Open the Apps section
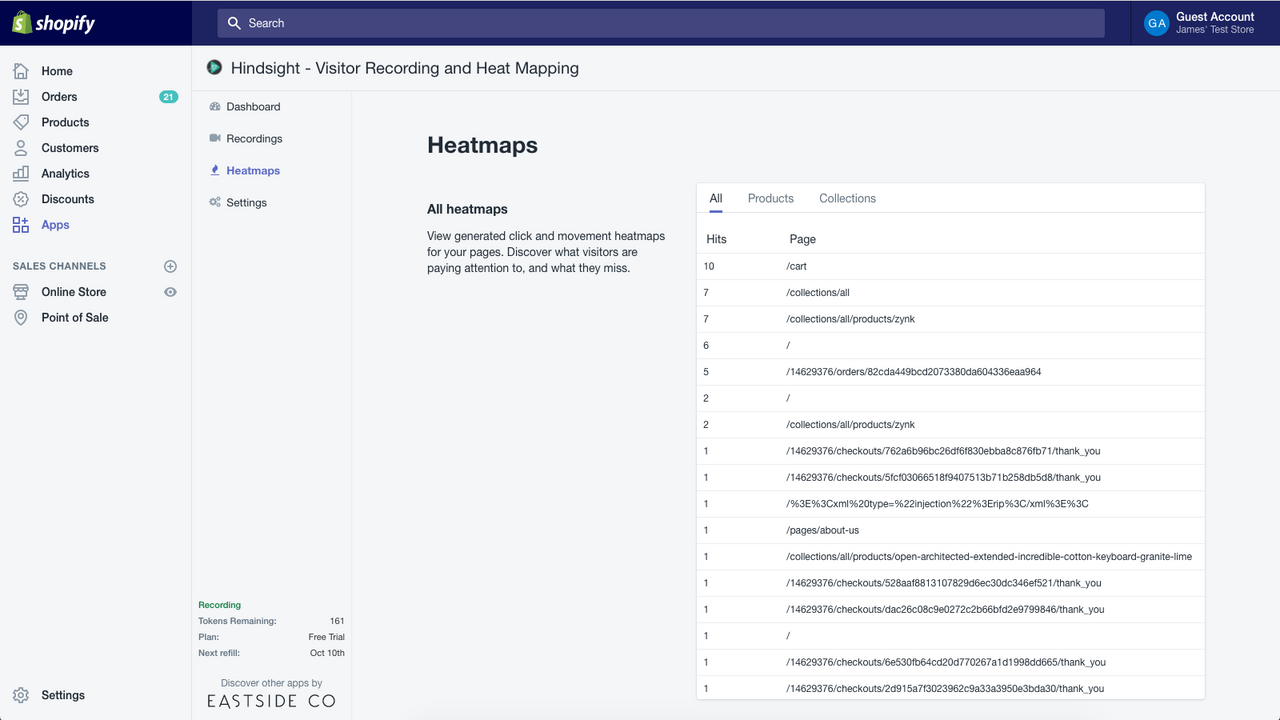This screenshot has height=720, width=1280. coord(55,225)
